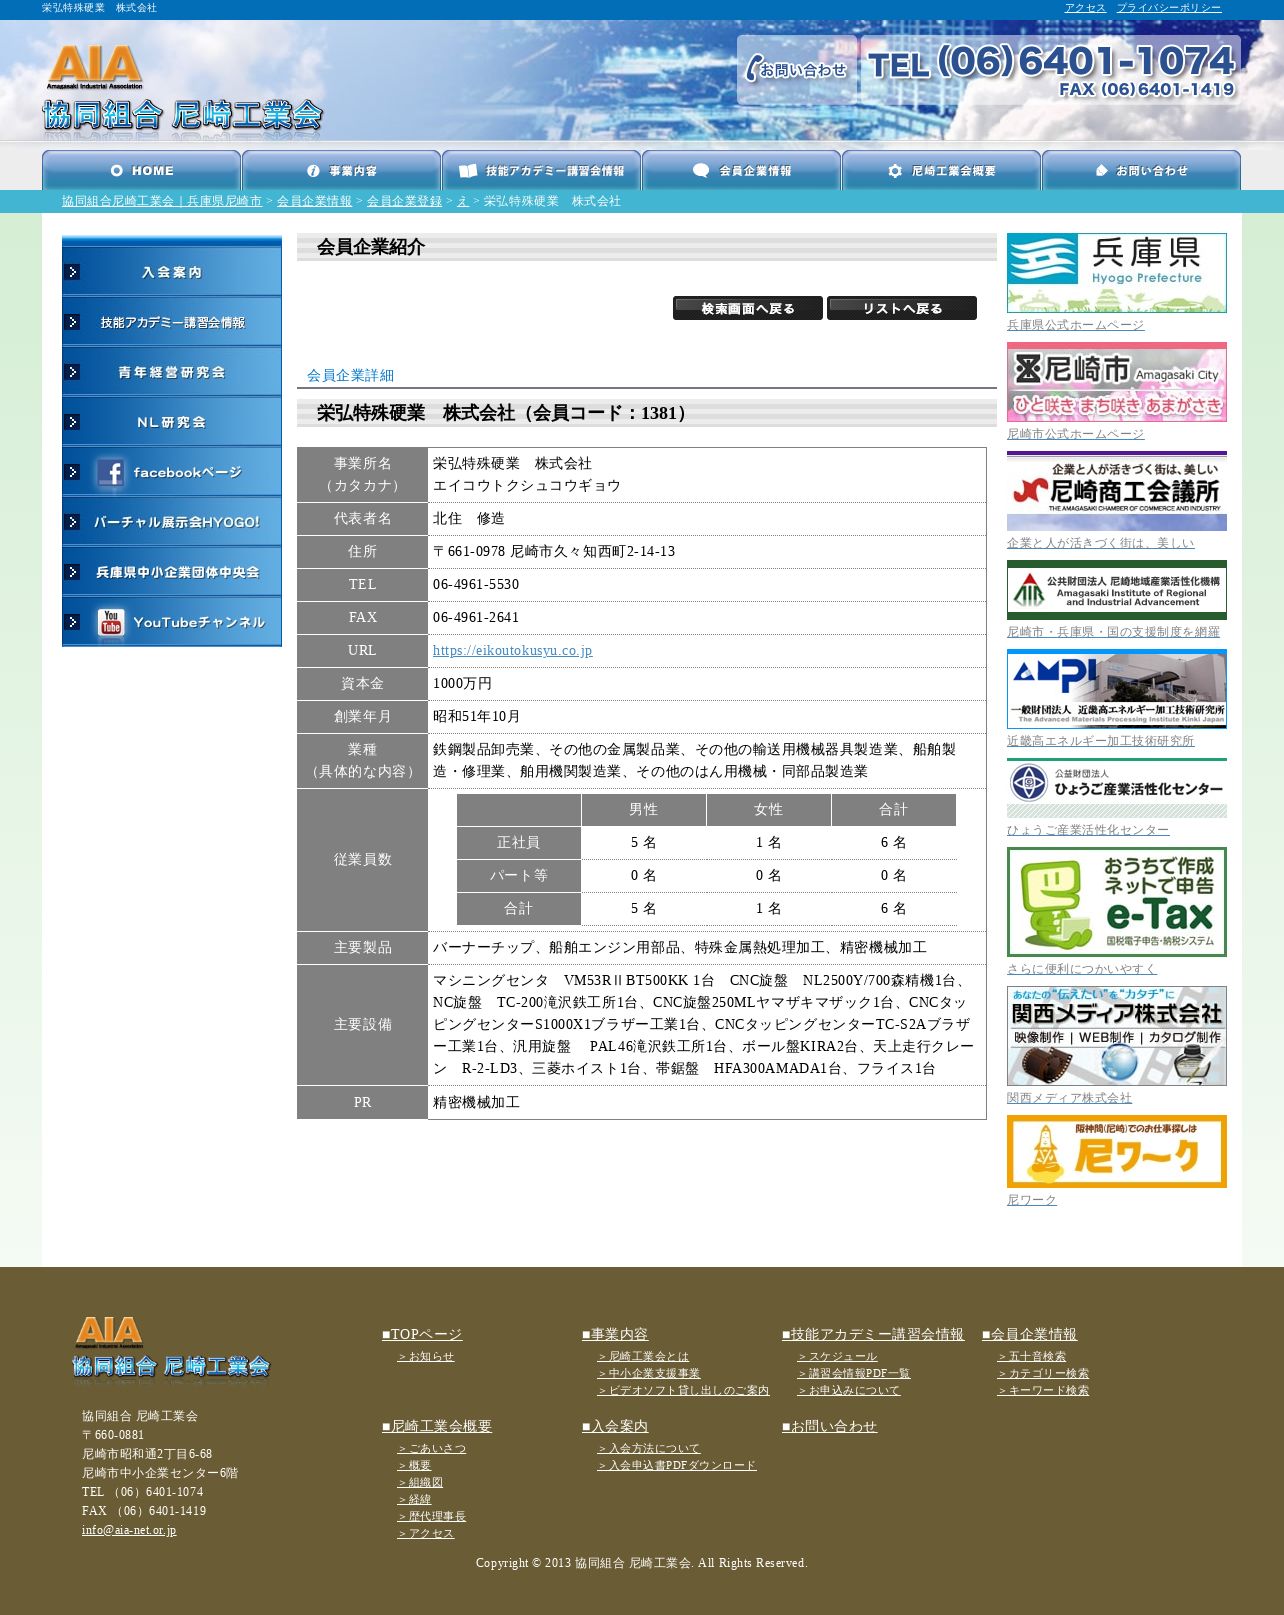The width and height of the screenshot is (1284, 1615).
Task: Click 企業と人が活きづく街は、美しい link
Action: (1100, 543)
